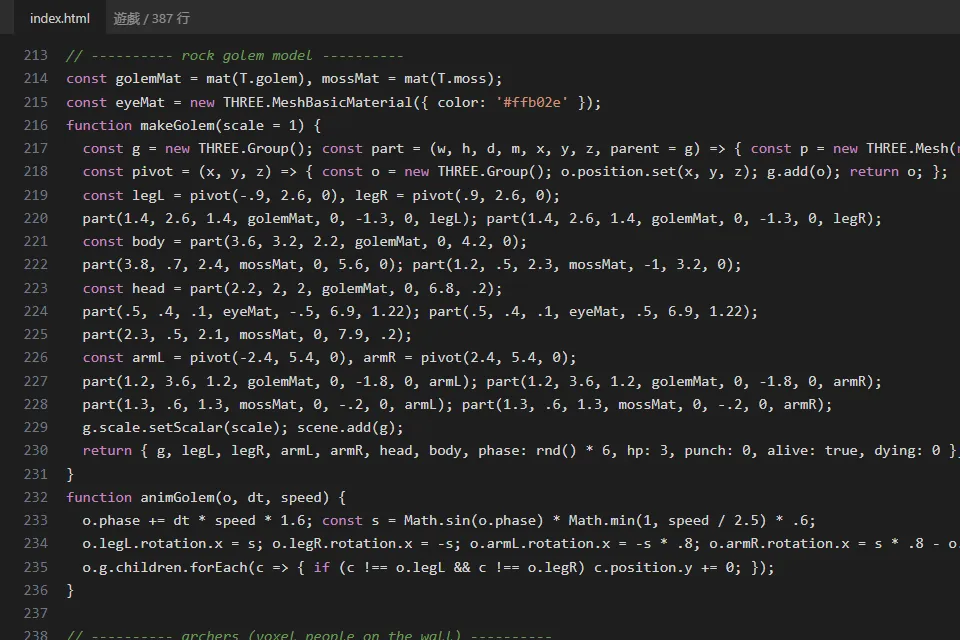Click "Math.sin(o.phase)" on line 233
The width and height of the screenshot is (960, 640).
coord(473,521)
